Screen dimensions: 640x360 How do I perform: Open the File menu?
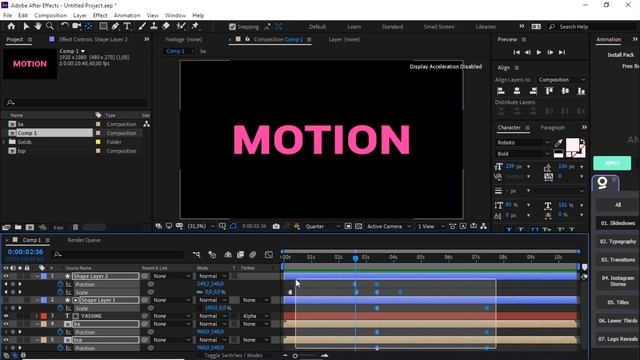pos(7,16)
